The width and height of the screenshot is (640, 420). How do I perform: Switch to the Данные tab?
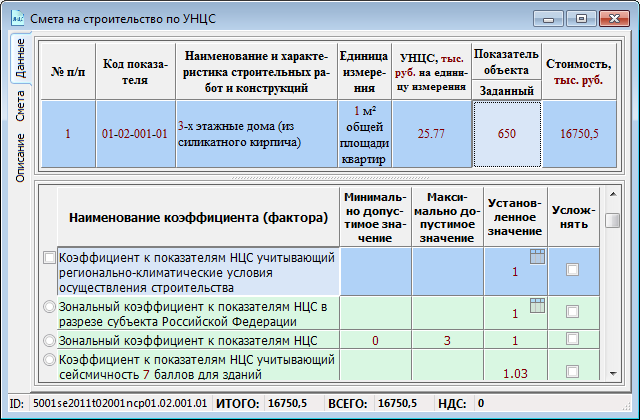(20, 58)
